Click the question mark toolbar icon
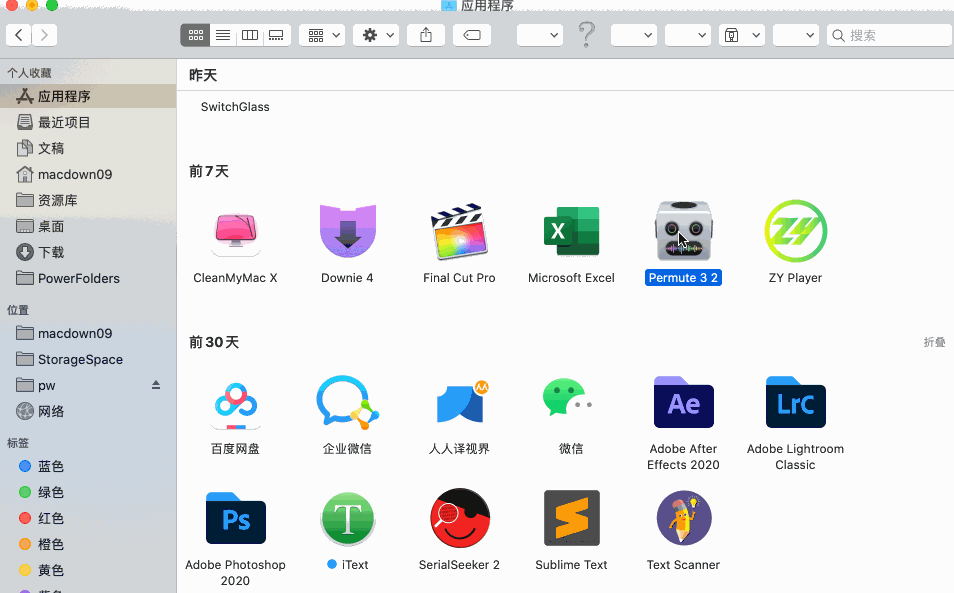The image size is (954, 593). point(587,35)
